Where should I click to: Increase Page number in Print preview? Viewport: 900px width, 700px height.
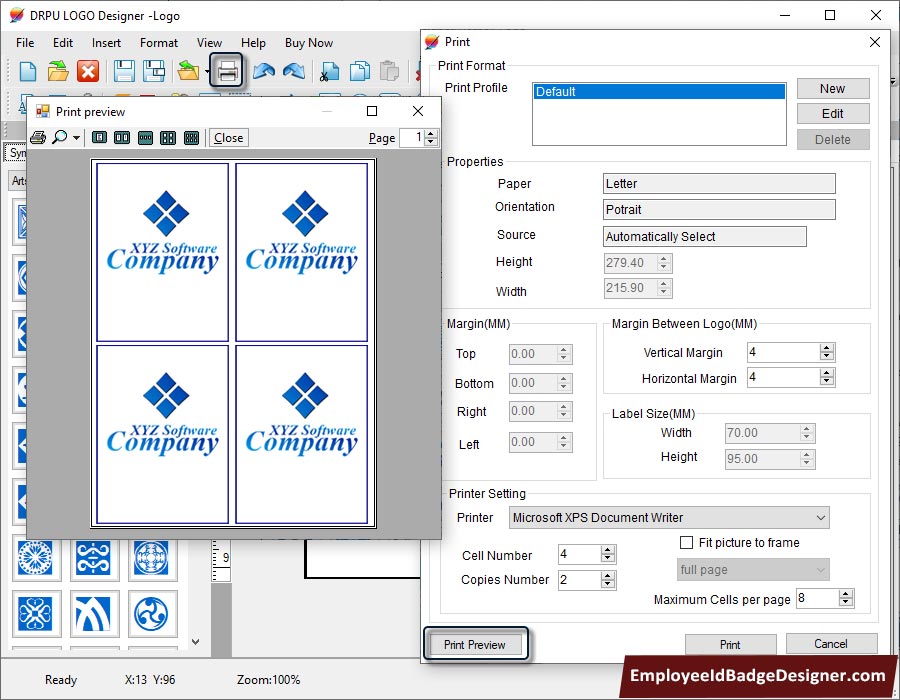click(431, 134)
